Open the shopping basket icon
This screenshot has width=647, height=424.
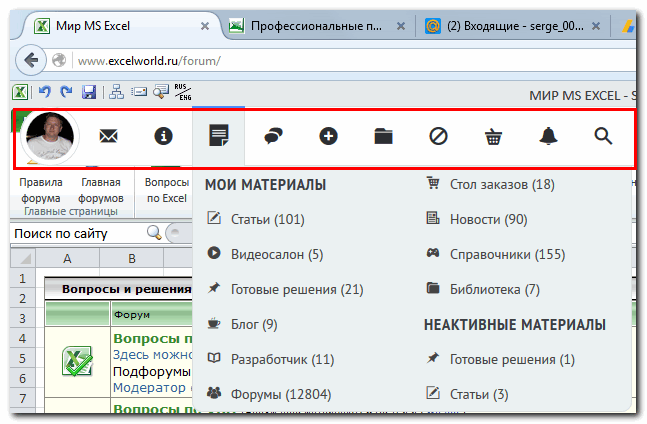point(493,137)
